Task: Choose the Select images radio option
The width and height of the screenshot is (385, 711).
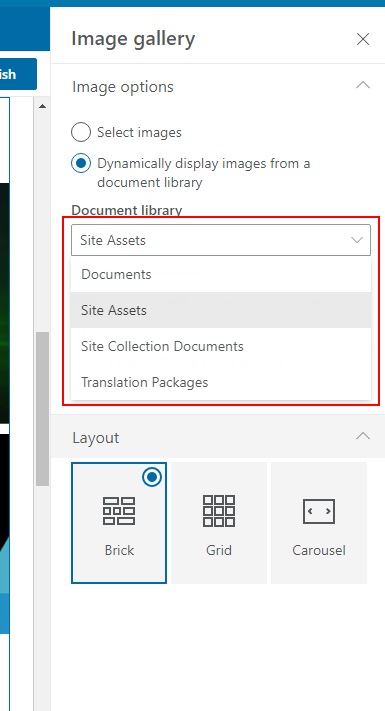Action: pos(81,132)
